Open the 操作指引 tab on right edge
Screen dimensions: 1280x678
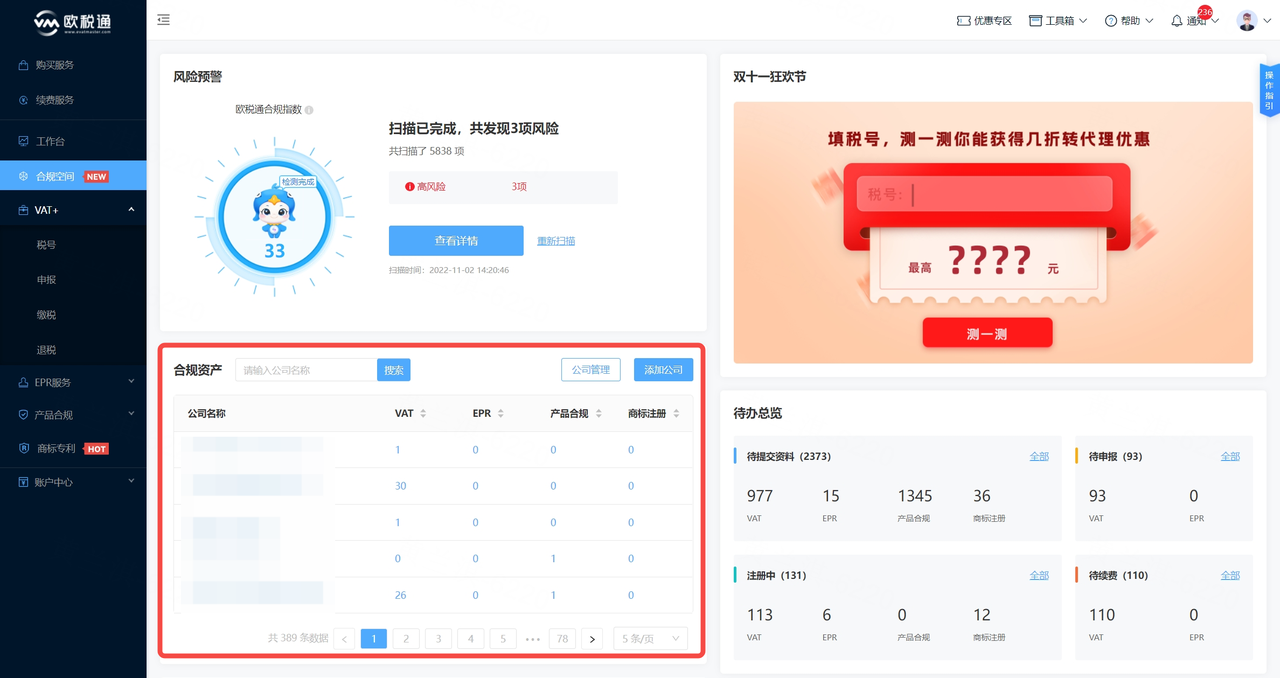[x=1268, y=90]
